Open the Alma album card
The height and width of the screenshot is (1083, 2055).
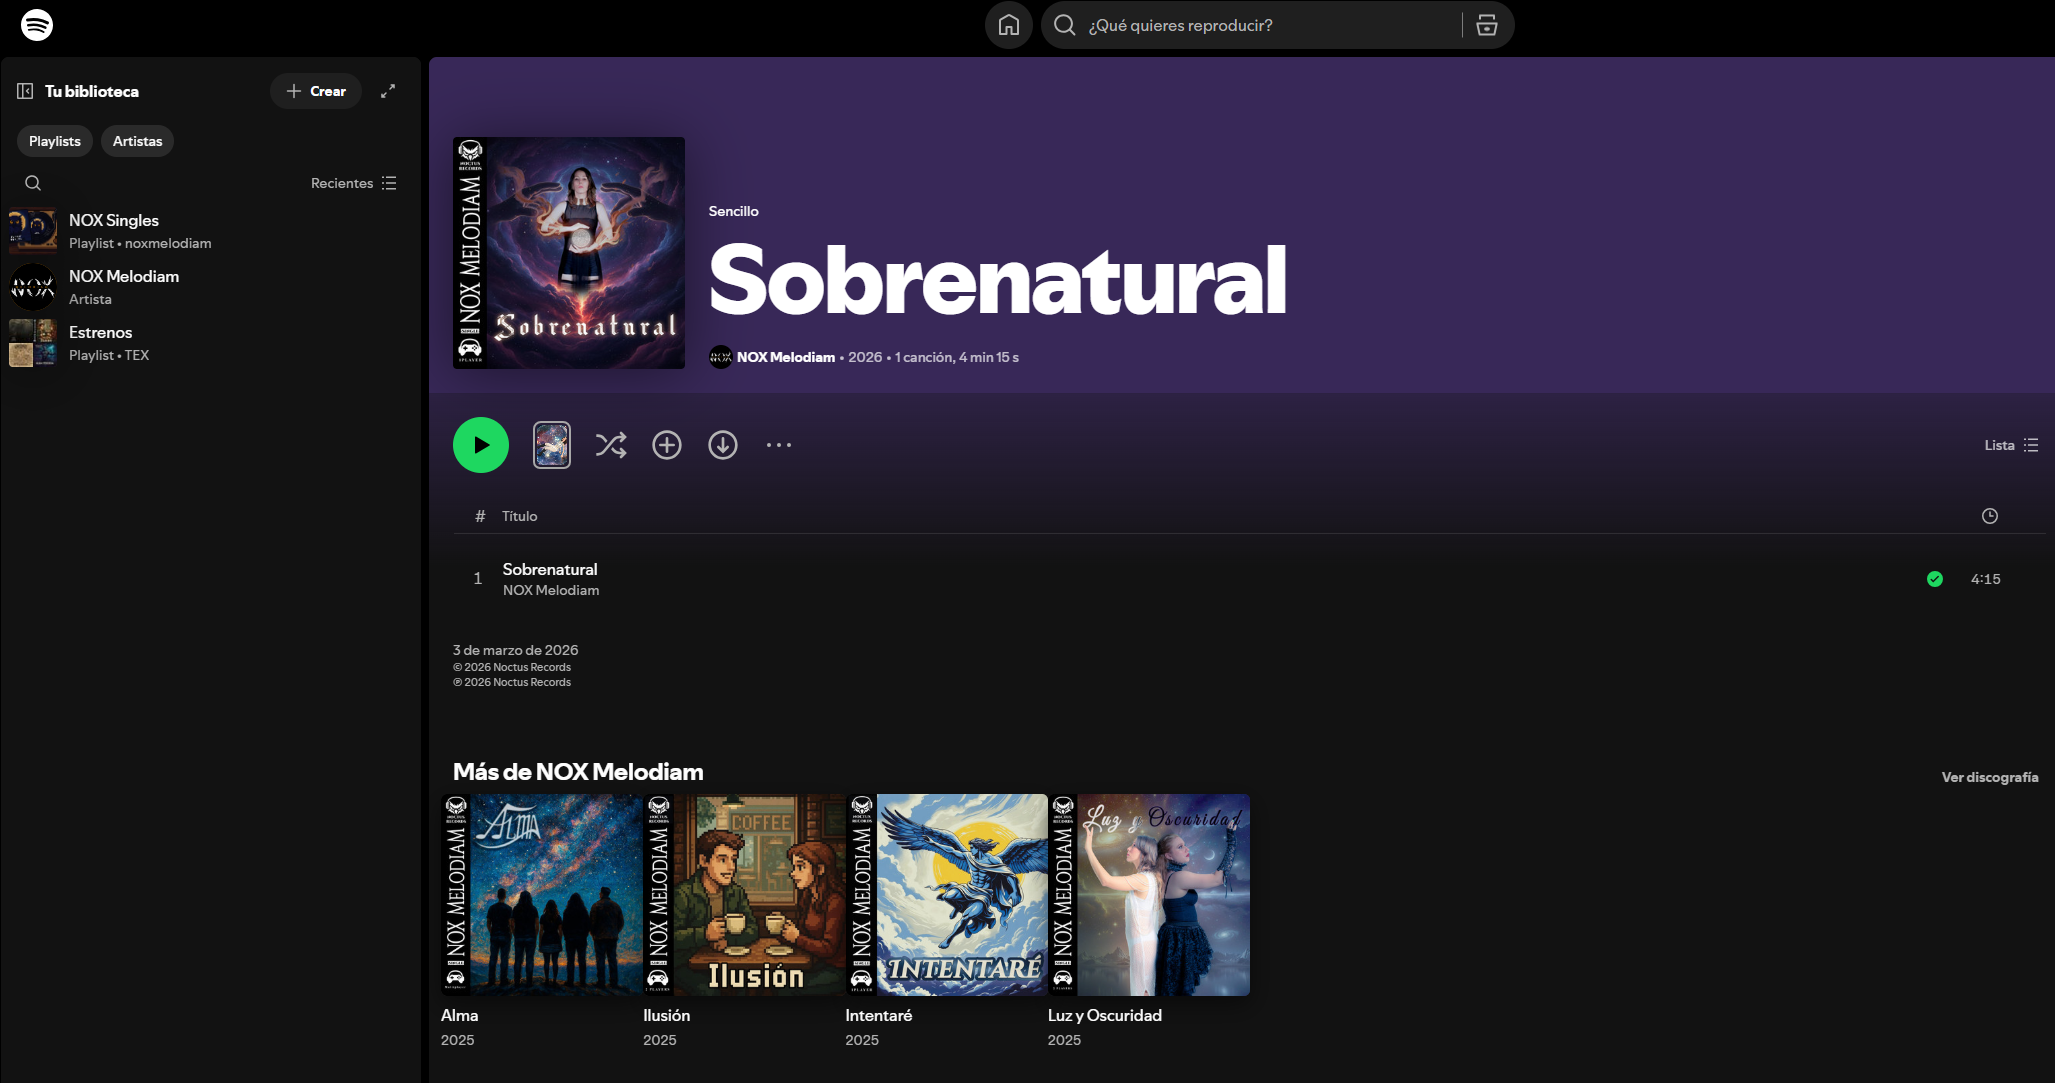tap(542, 922)
